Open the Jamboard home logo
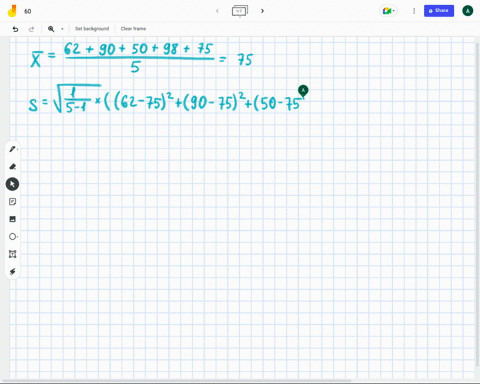This screenshot has height=384, width=480. [x=12, y=11]
